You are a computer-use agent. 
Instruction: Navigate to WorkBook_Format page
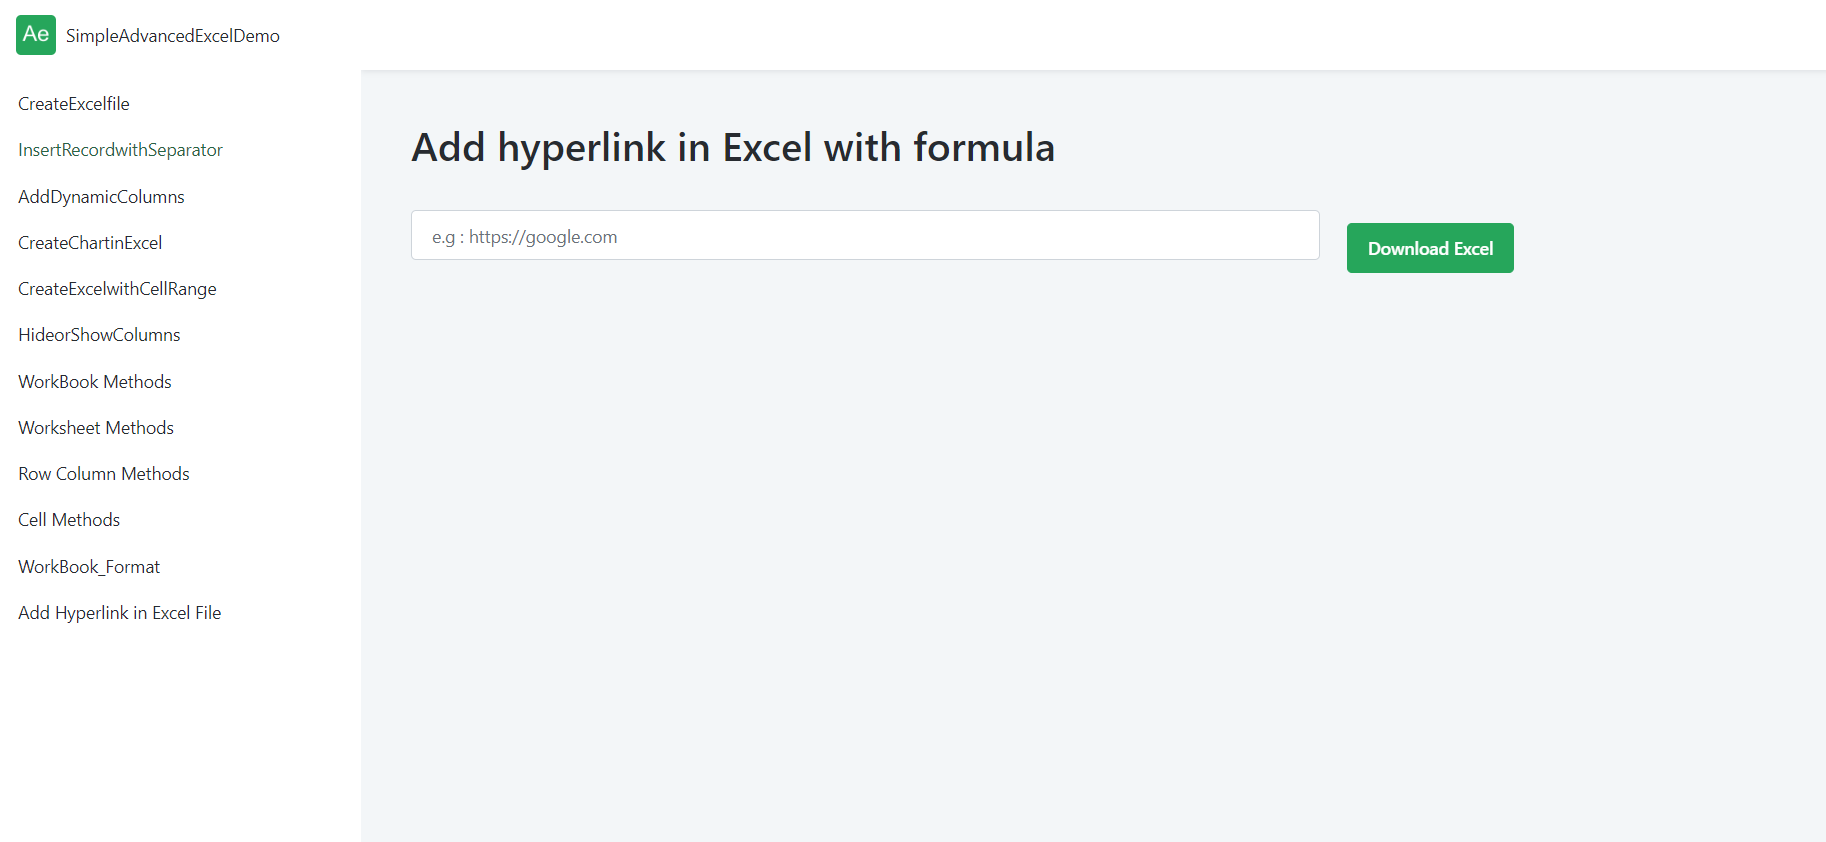[88, 566]
